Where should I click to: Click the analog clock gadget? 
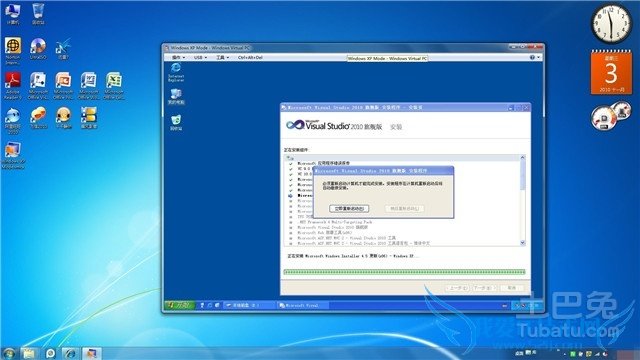(611, 23)
